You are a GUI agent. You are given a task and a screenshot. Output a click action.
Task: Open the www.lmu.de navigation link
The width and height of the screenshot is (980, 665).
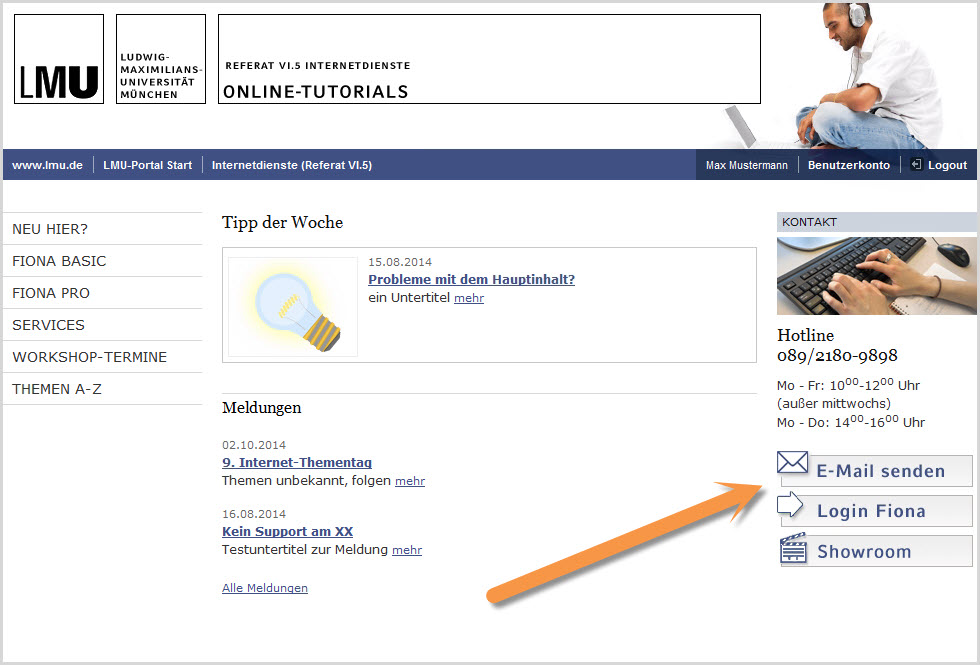48,165
